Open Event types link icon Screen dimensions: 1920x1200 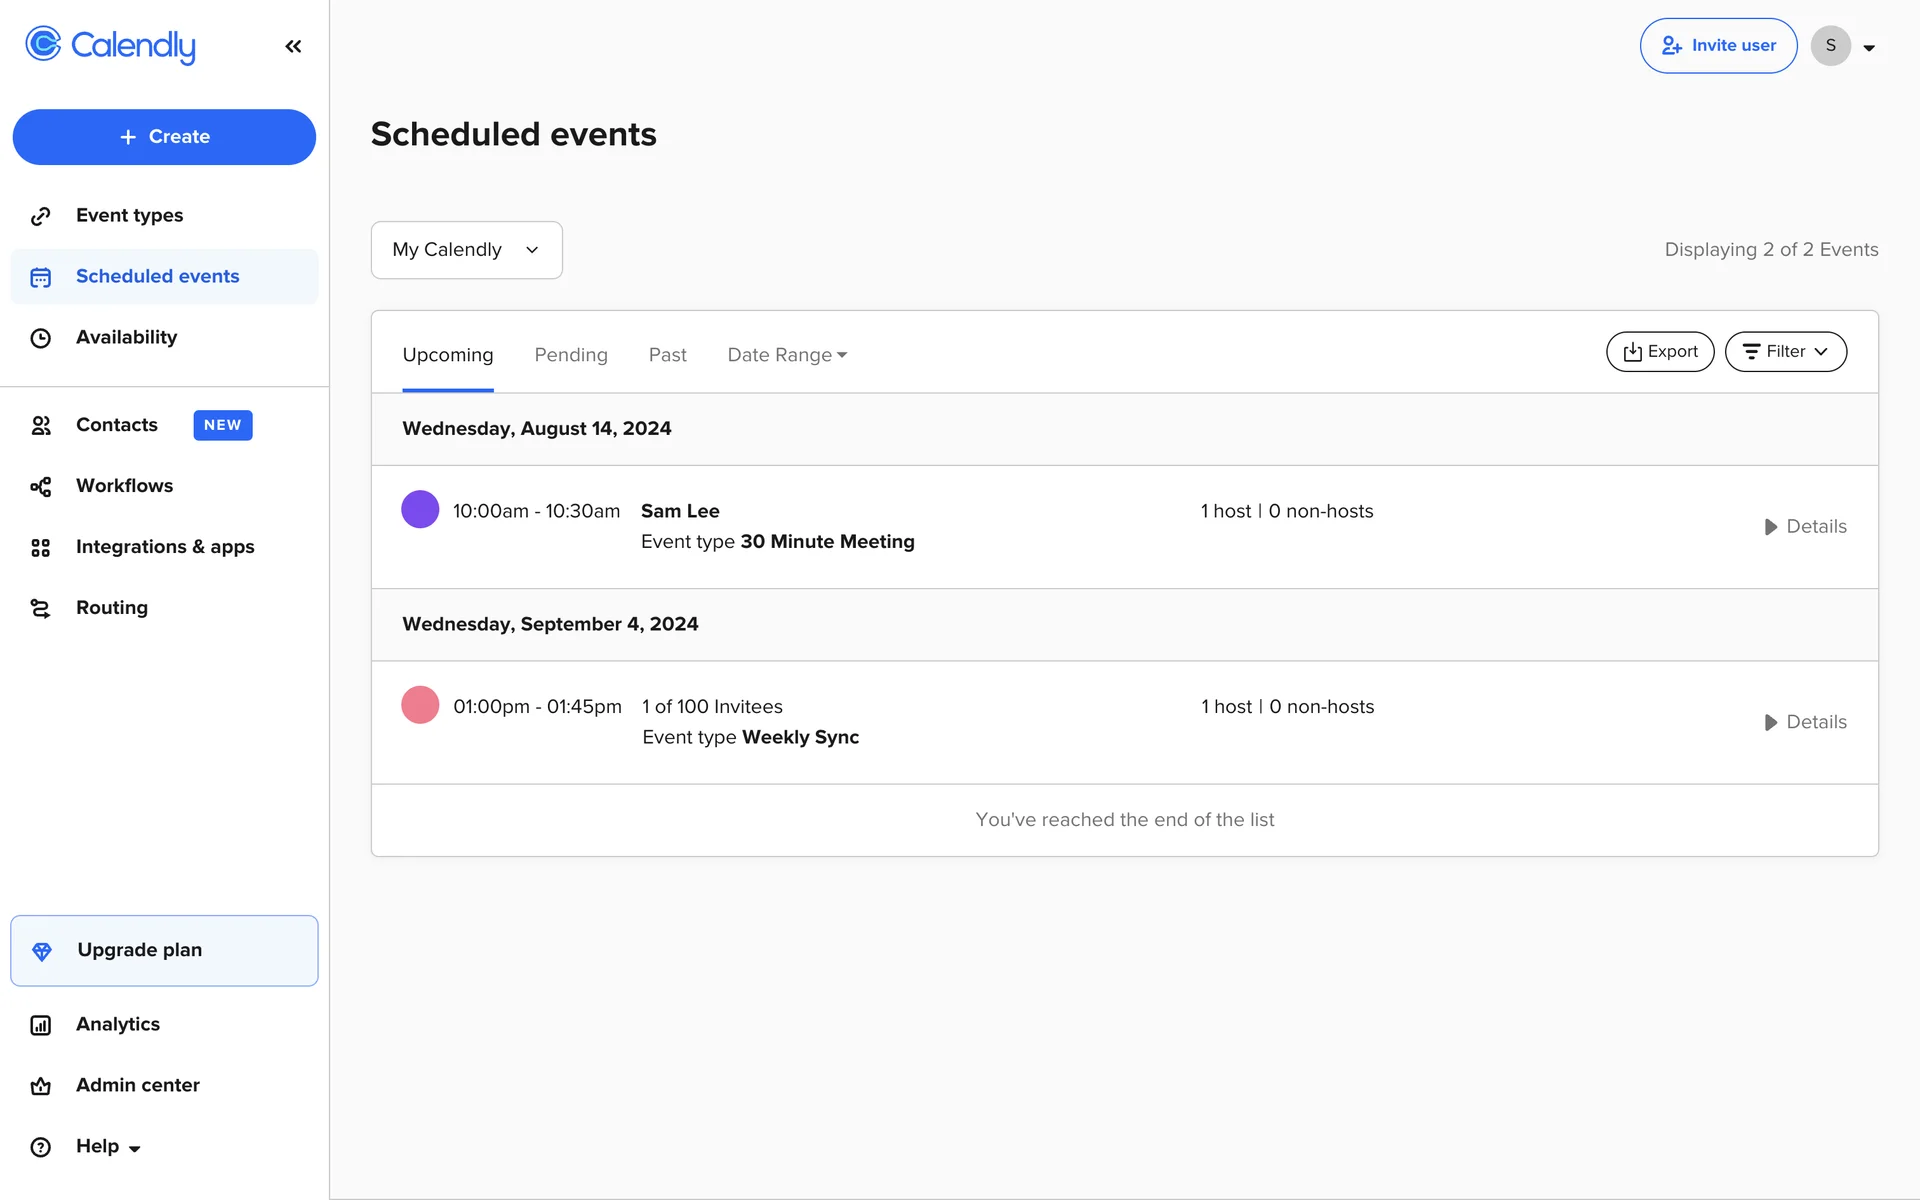(x=41, y=216)
